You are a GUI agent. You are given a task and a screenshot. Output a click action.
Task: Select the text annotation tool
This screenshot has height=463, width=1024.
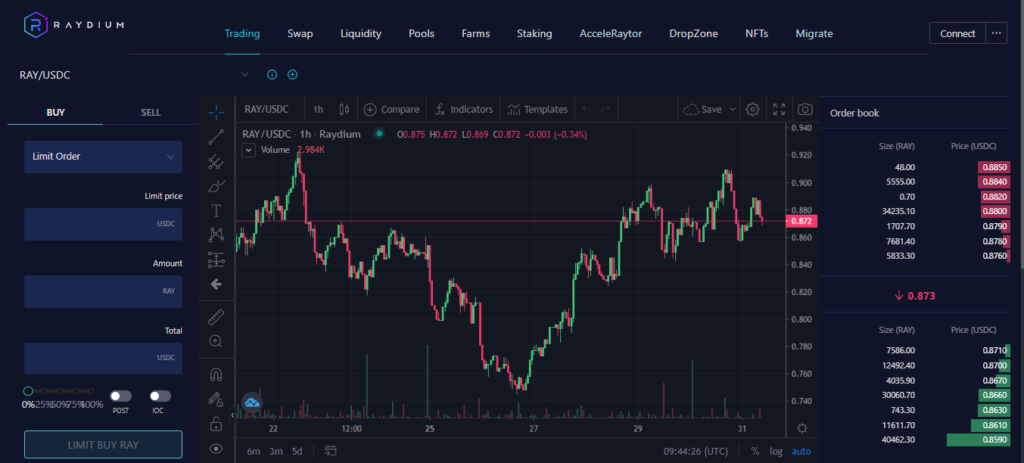[x=216, y=210]
